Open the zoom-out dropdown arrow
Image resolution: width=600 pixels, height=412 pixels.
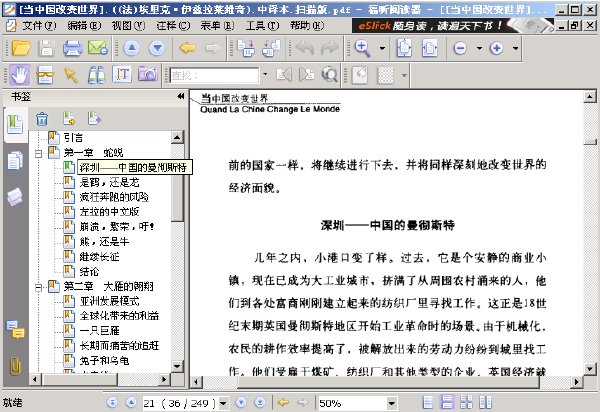click(479, 49)
